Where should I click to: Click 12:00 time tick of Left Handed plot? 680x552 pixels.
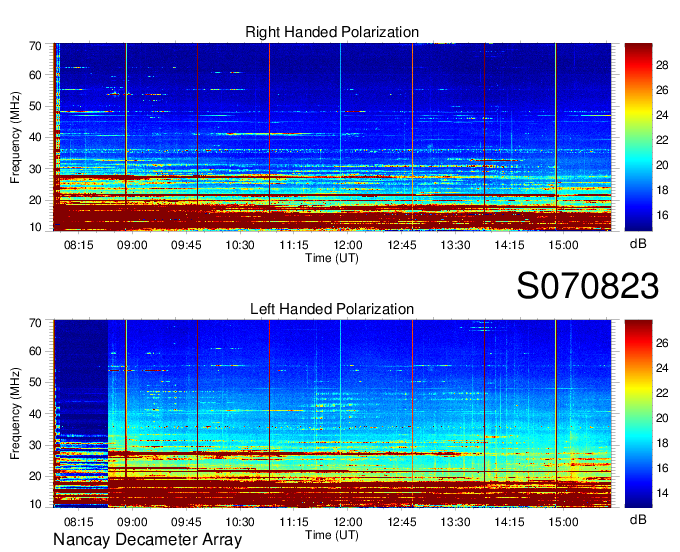tap(348, 522)
